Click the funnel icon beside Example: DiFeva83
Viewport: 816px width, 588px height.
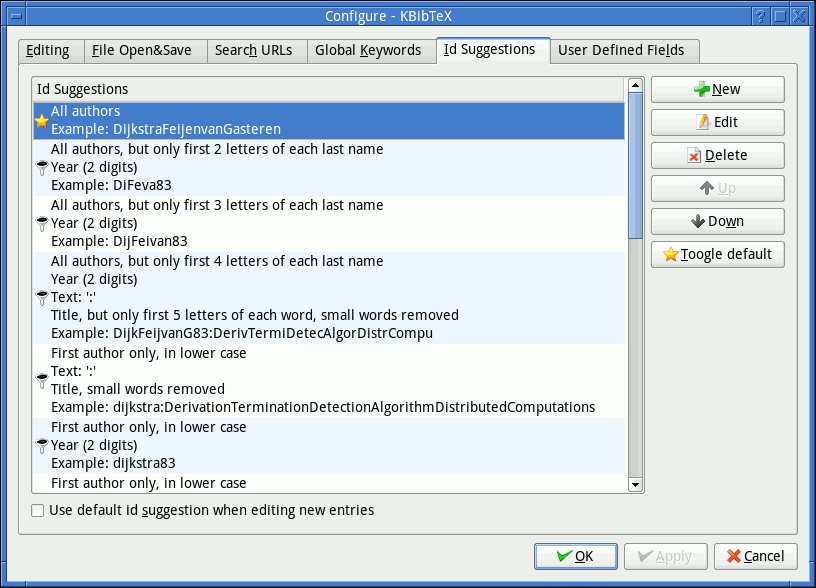pyautogui.click(x=42, y=168)
